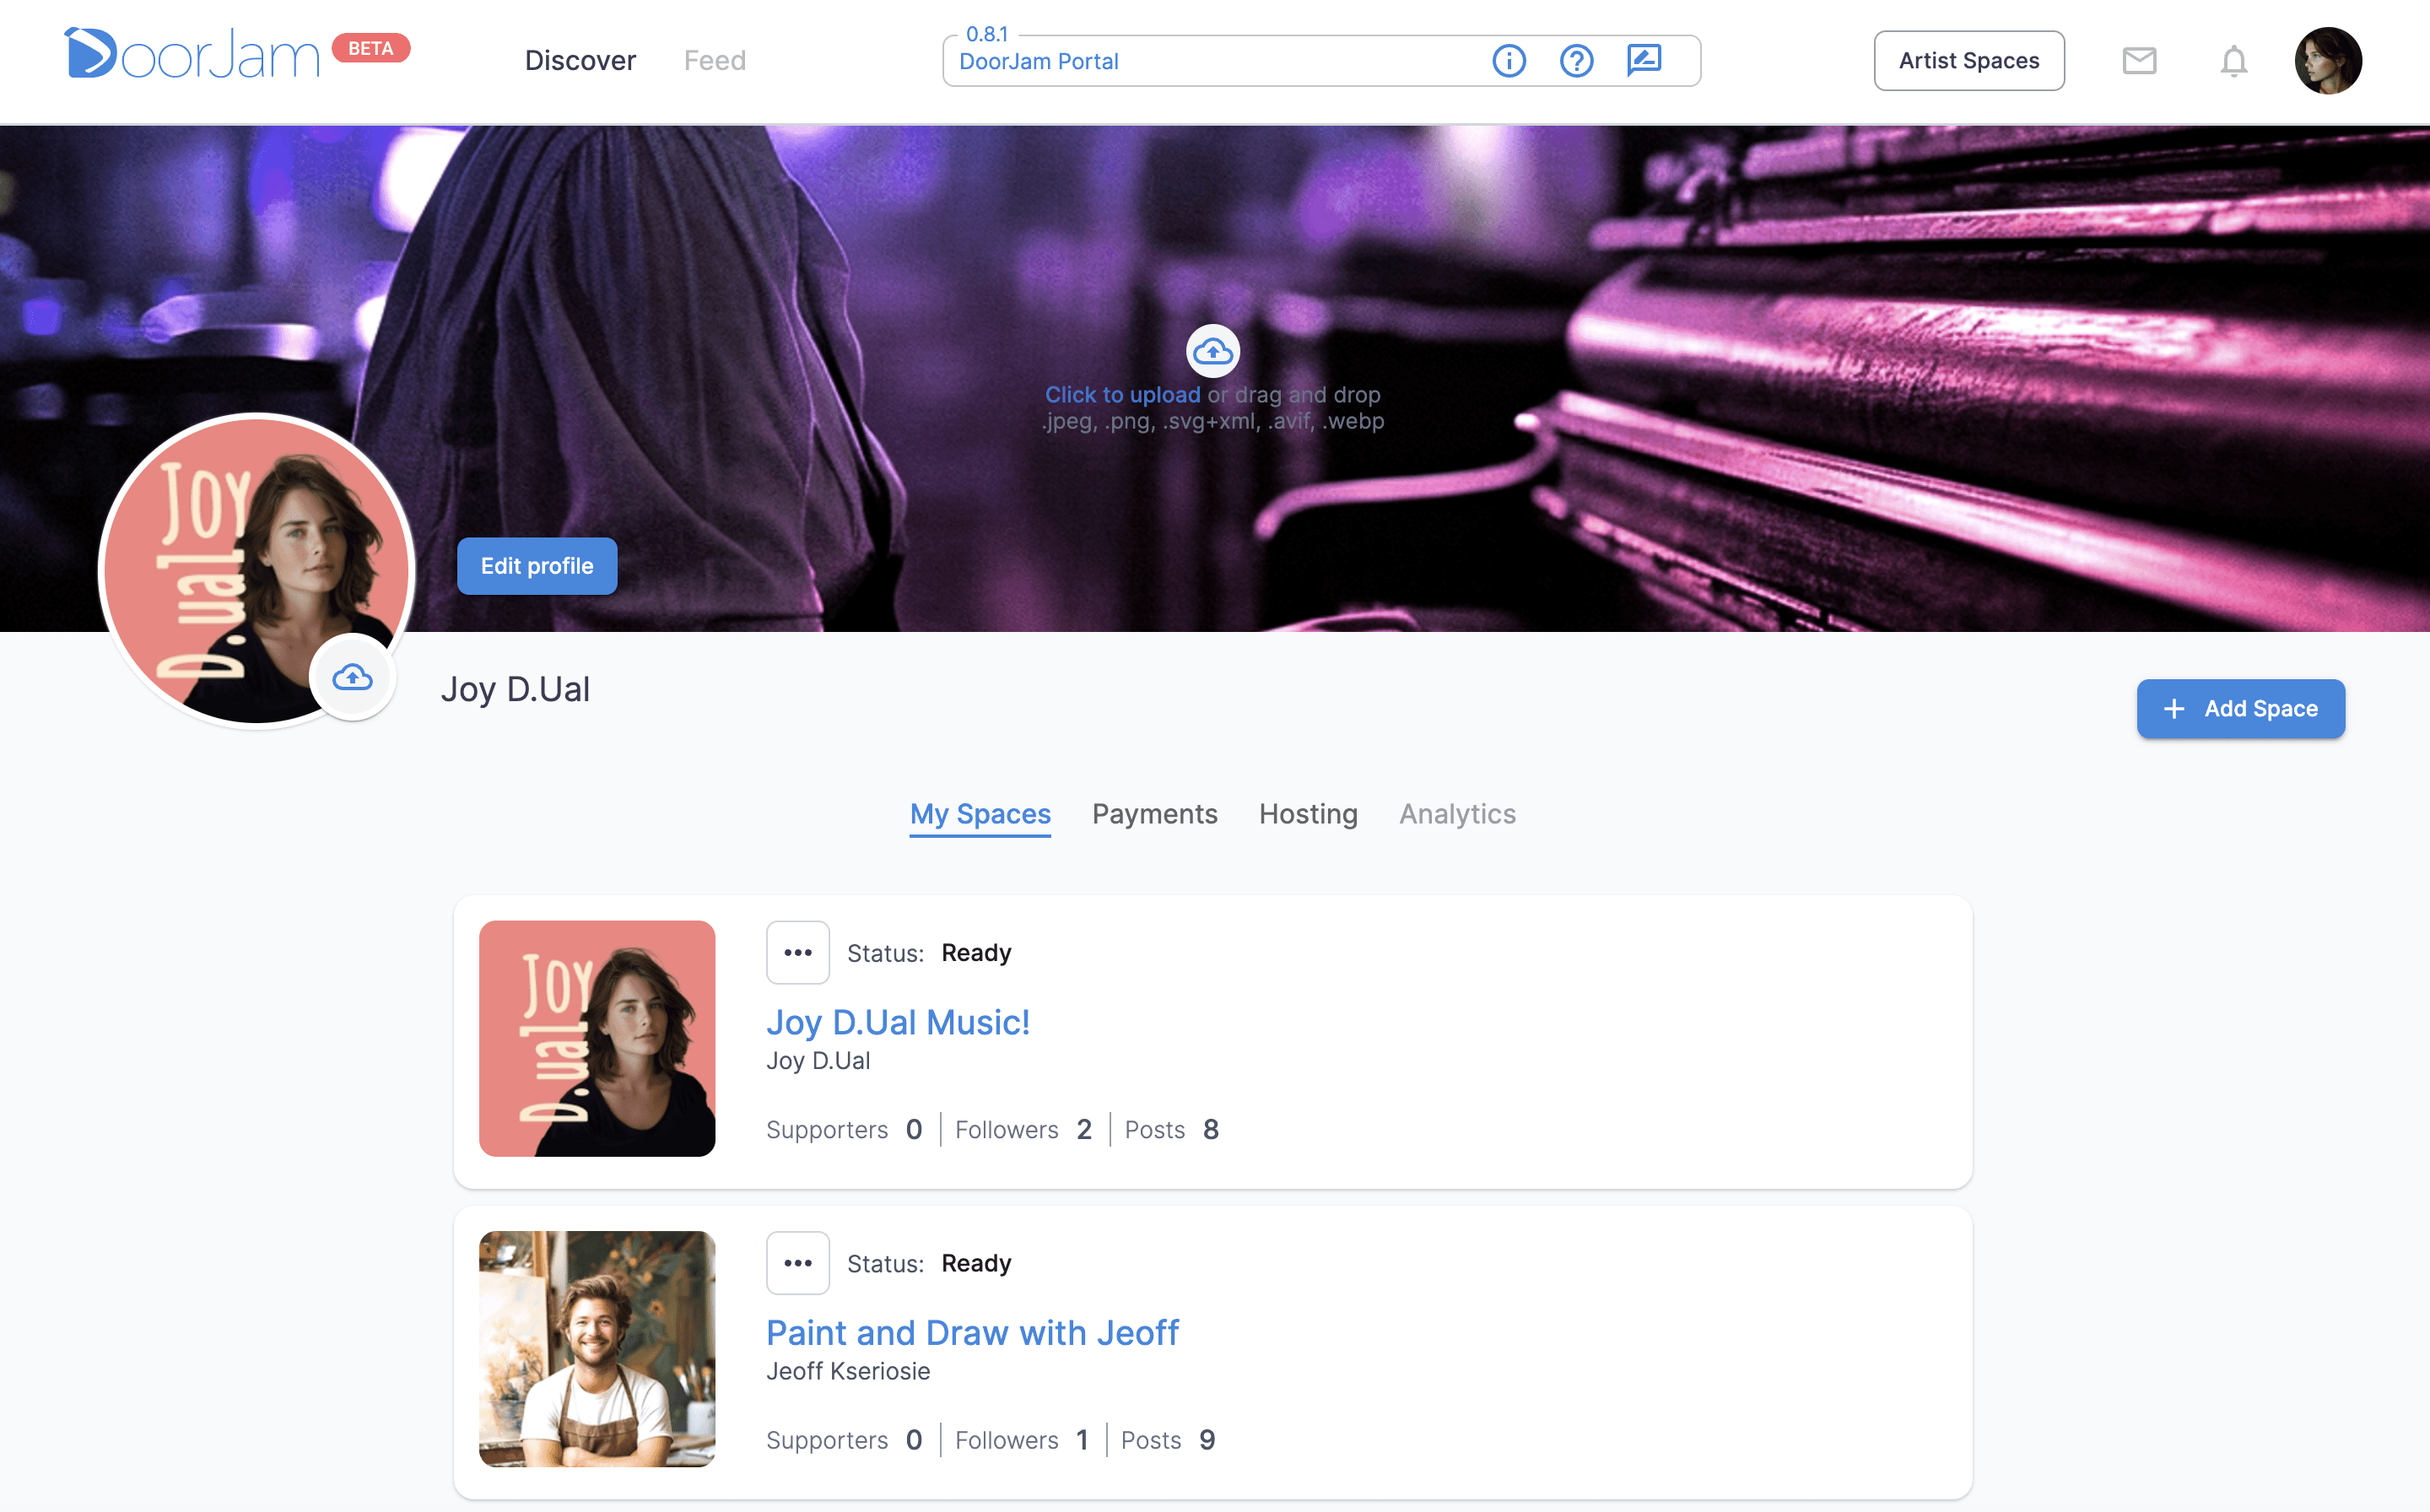Select the Analytics tab
The height and width of the screenshot is (1512, 2430).
point(1456,814)
